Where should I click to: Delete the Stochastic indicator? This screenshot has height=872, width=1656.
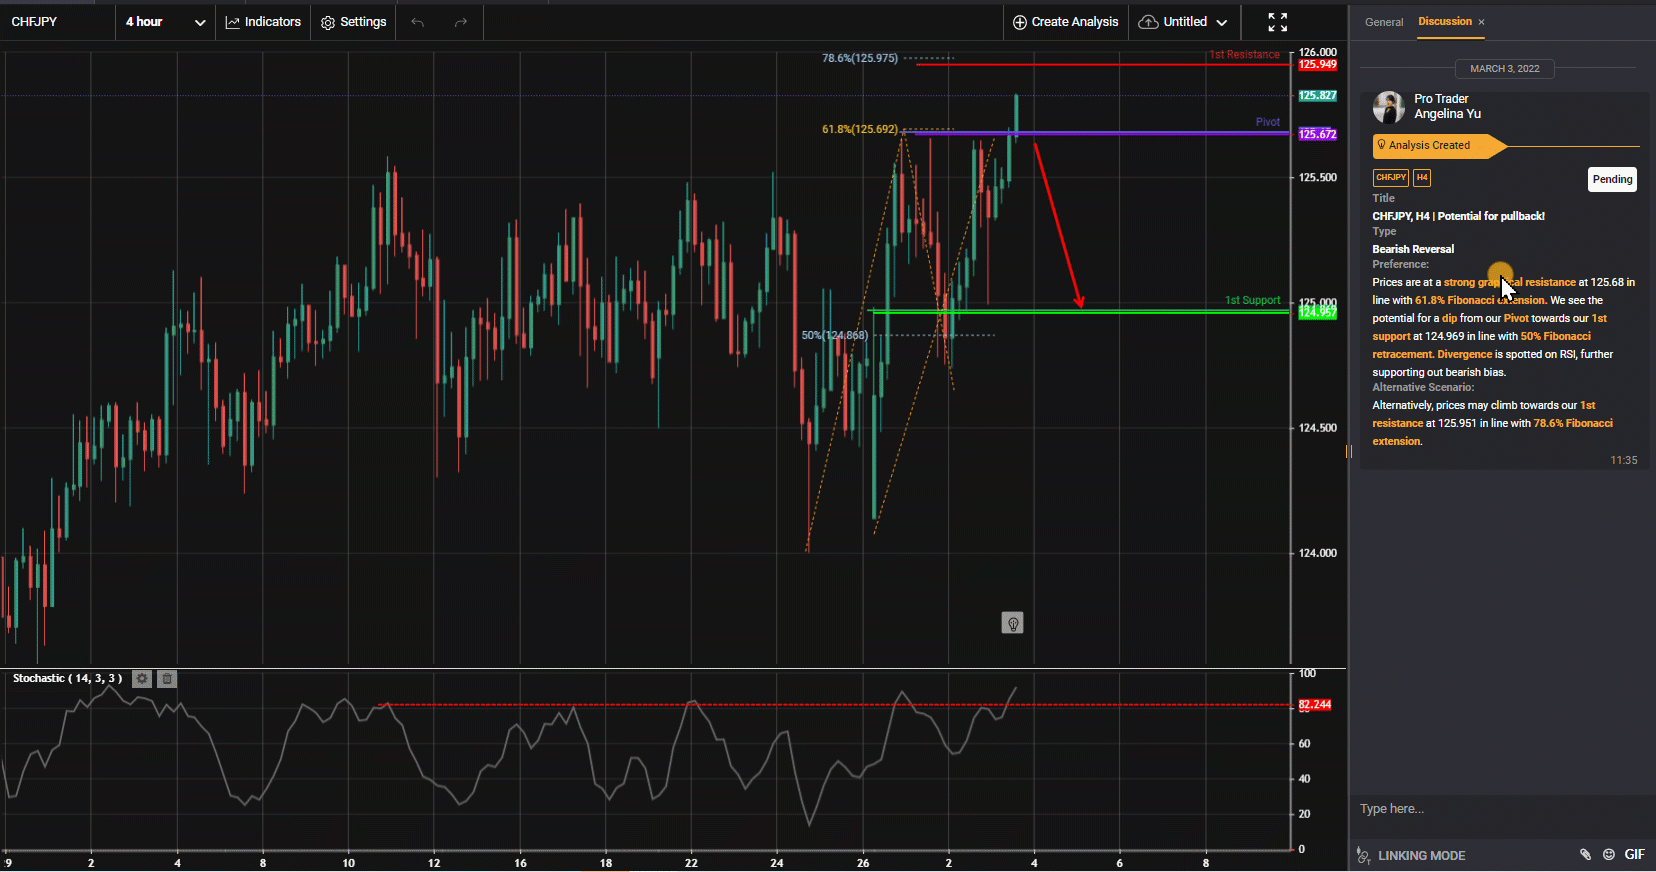pos(167,679)
